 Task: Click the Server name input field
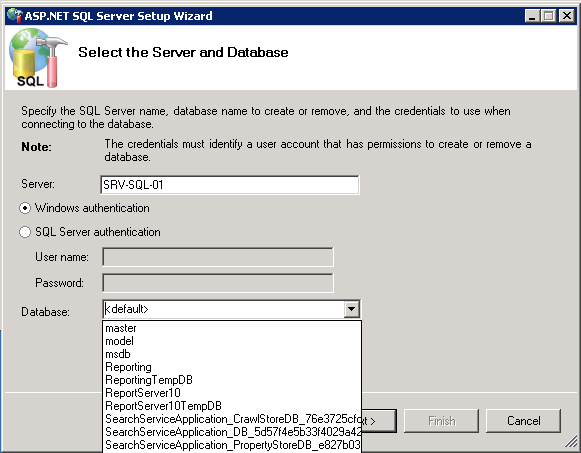coord(230,185)
